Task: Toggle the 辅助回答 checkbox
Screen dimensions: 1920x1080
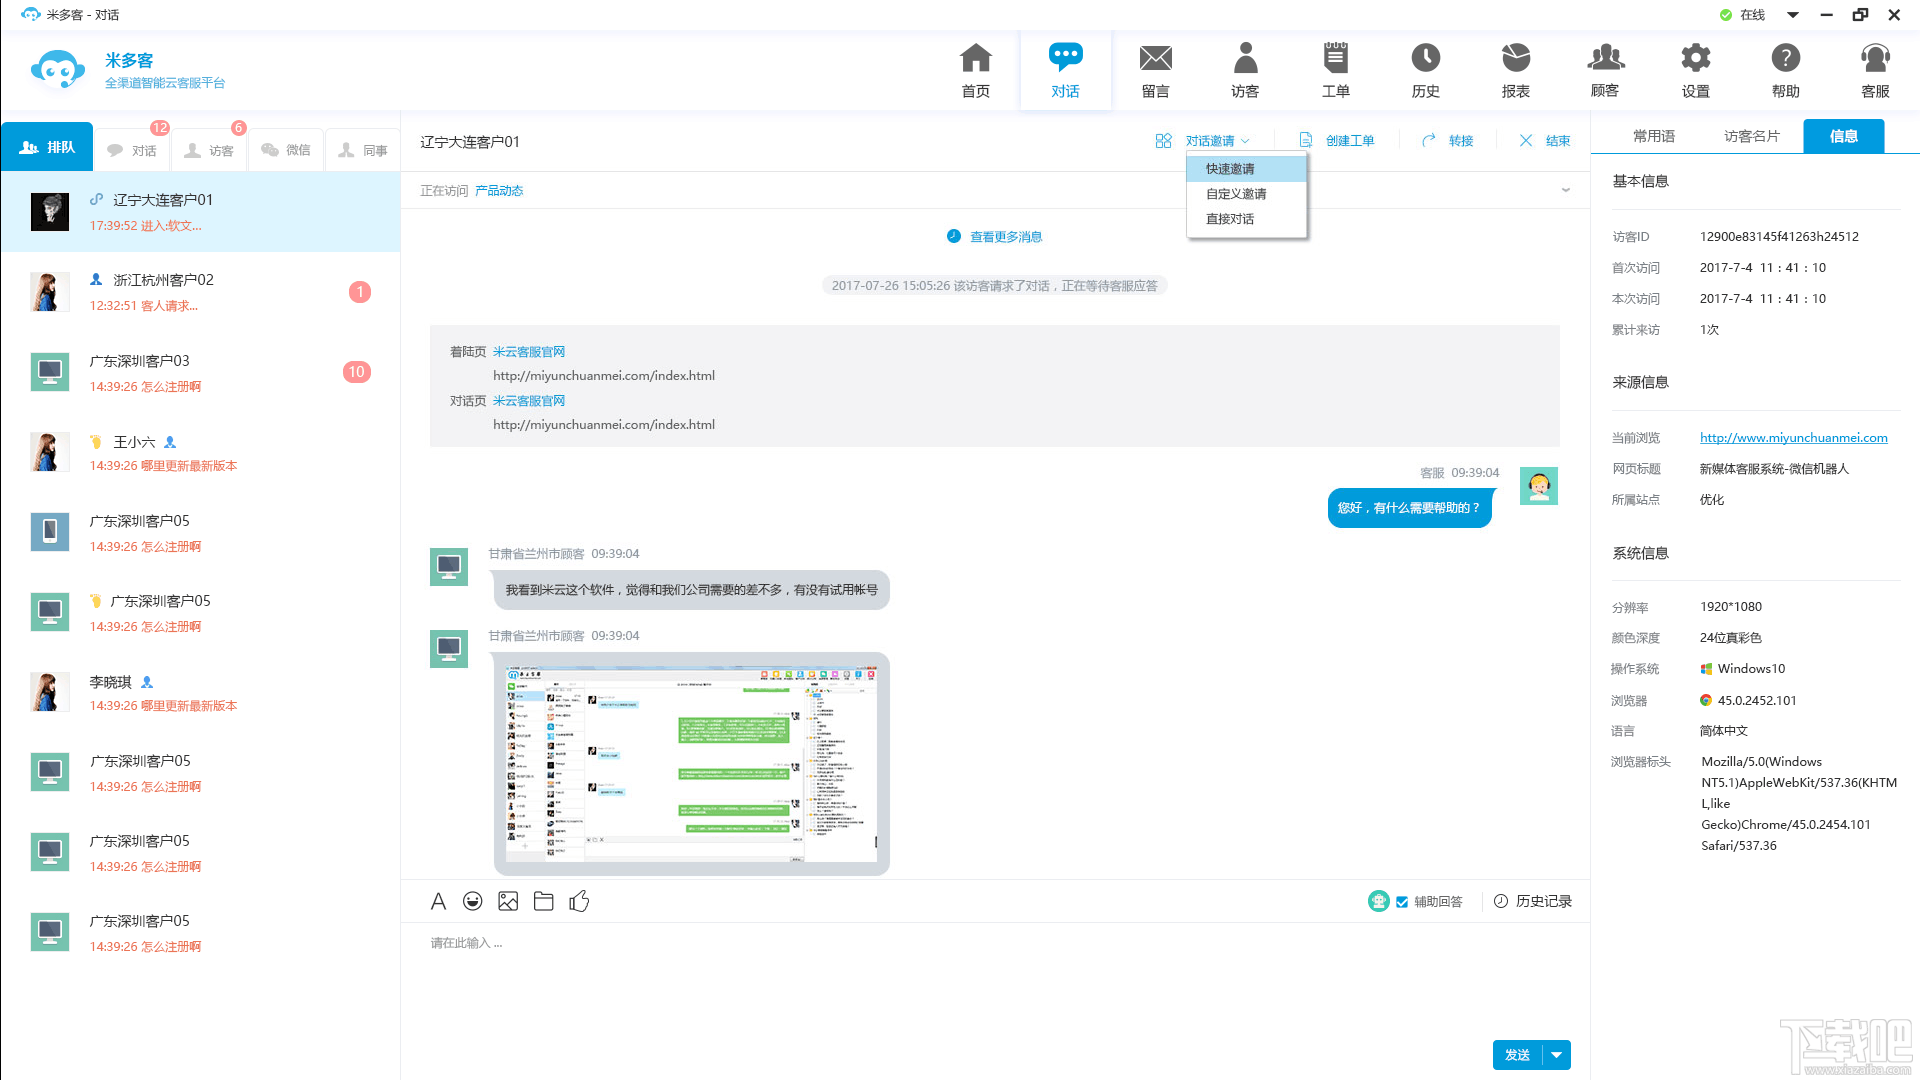Action: click(x=1402, y=902)
